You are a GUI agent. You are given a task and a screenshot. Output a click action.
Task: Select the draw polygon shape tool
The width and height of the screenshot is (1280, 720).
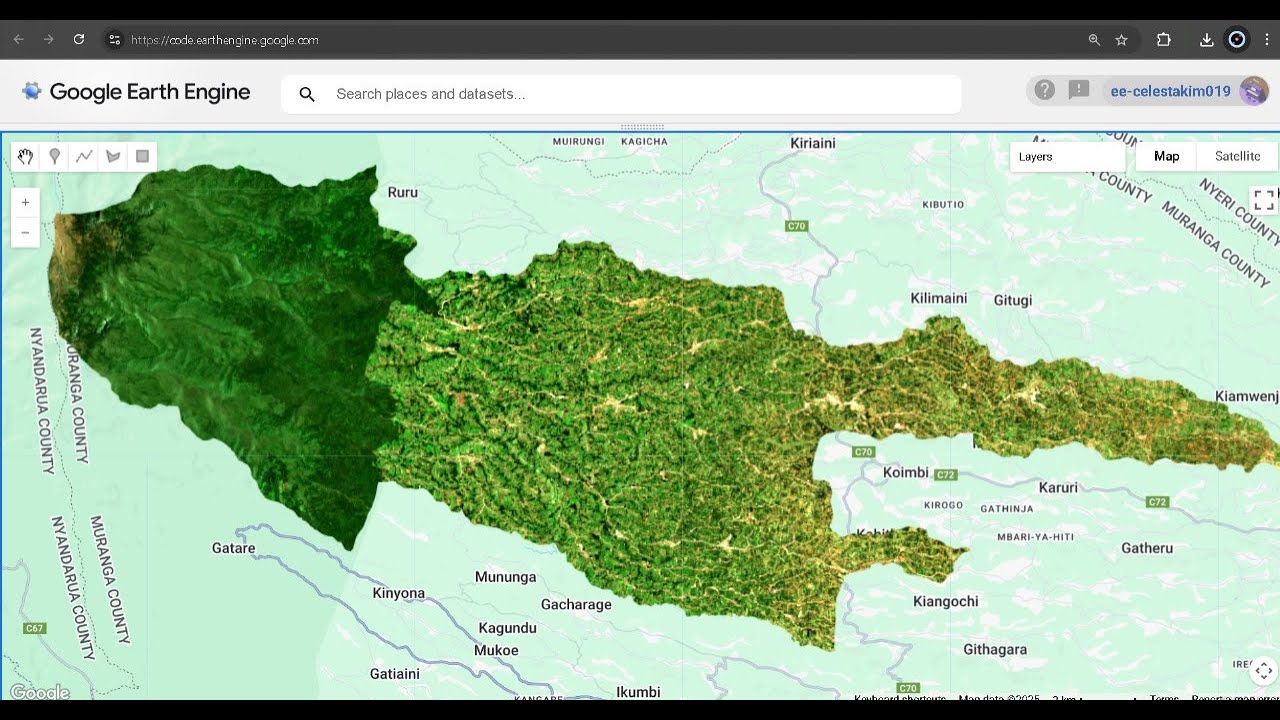coord(113,156)
